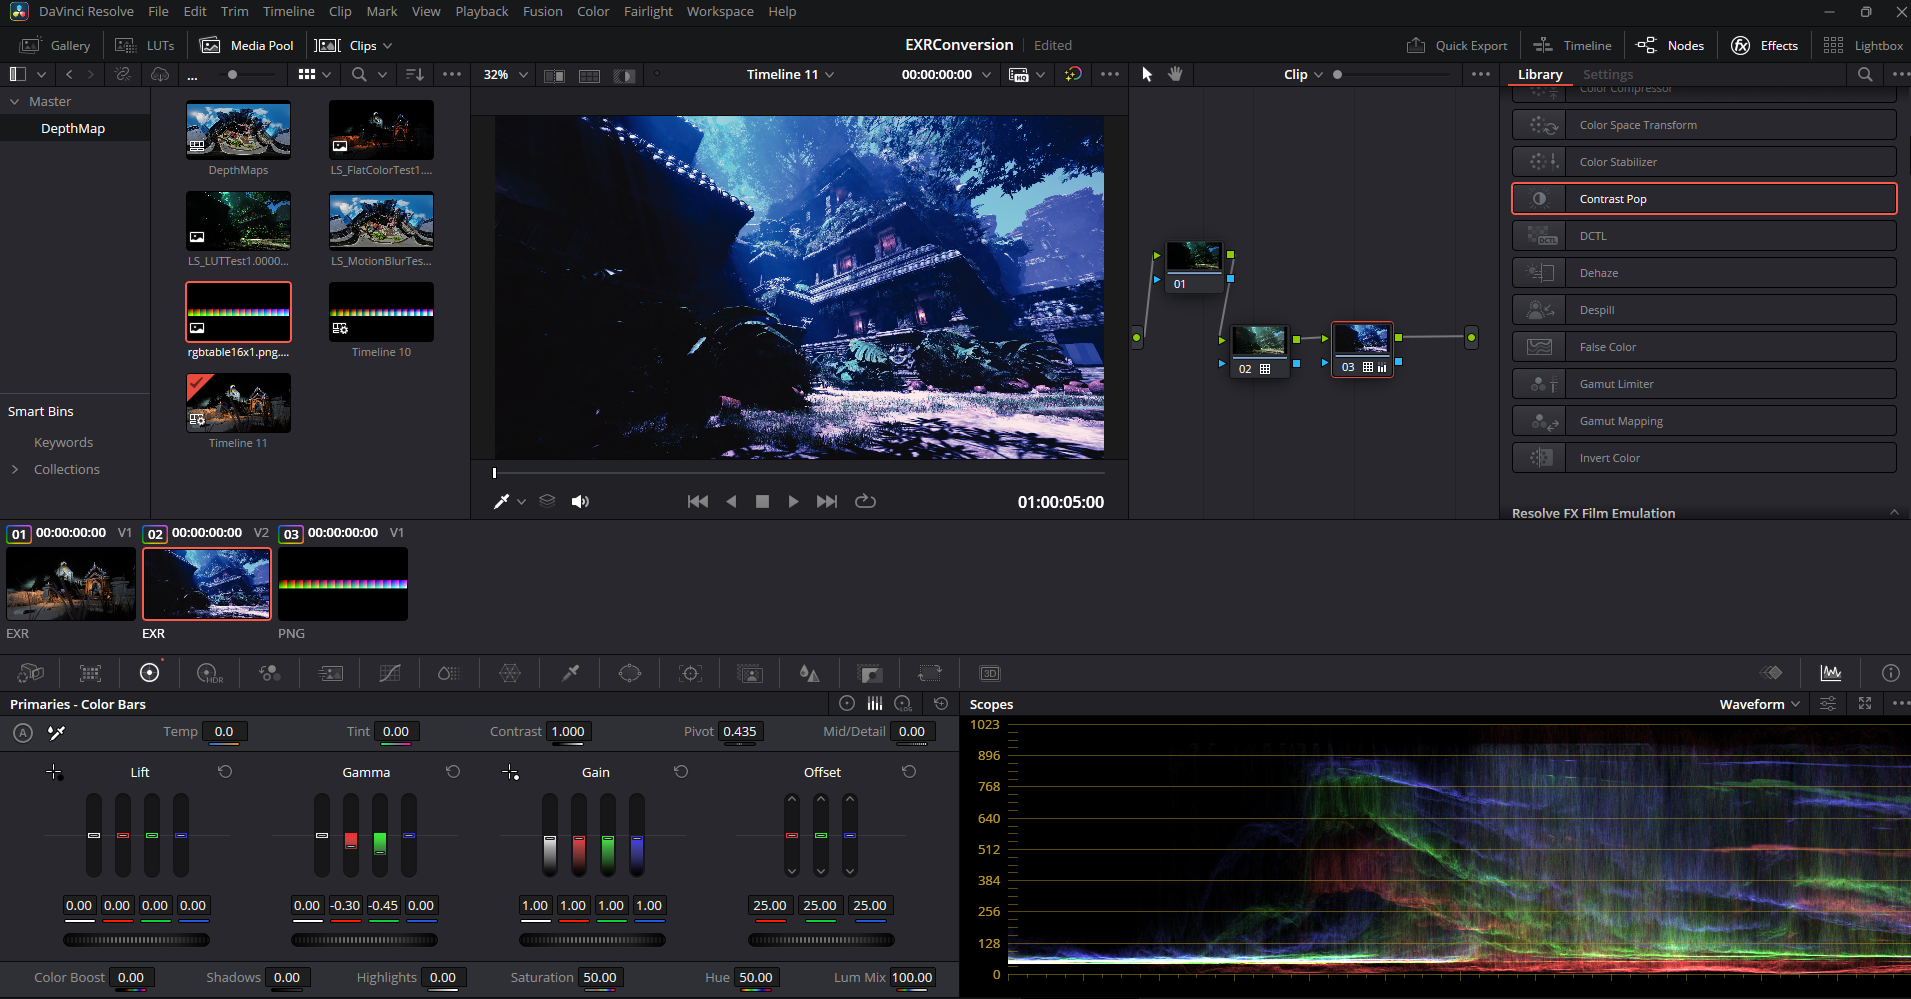Show the Scopes panel icon

(x=1831, y=673)
